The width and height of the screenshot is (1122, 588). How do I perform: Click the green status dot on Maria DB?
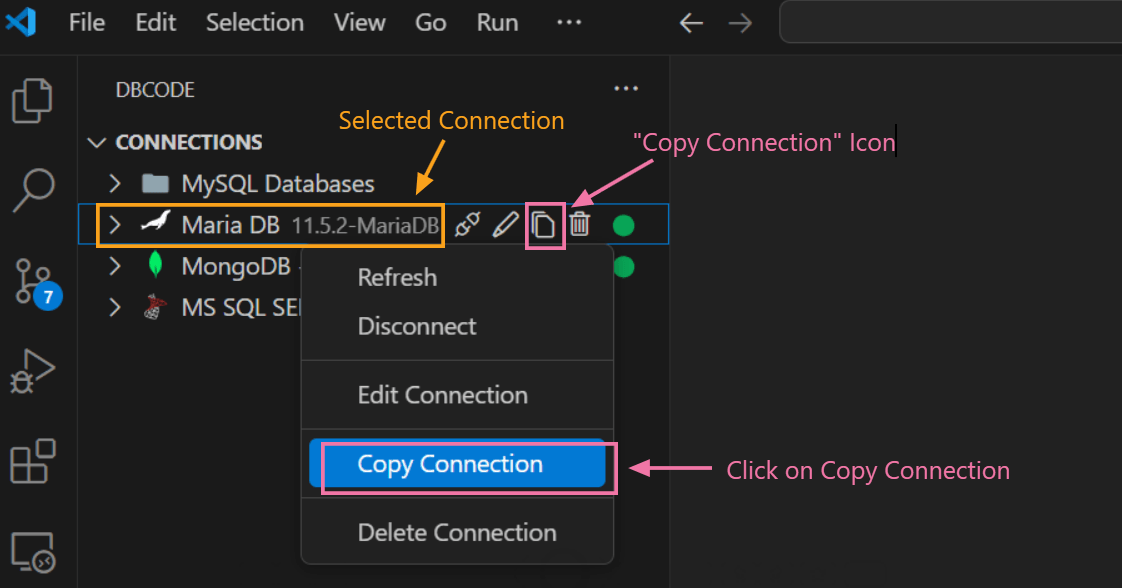[623, 225]
